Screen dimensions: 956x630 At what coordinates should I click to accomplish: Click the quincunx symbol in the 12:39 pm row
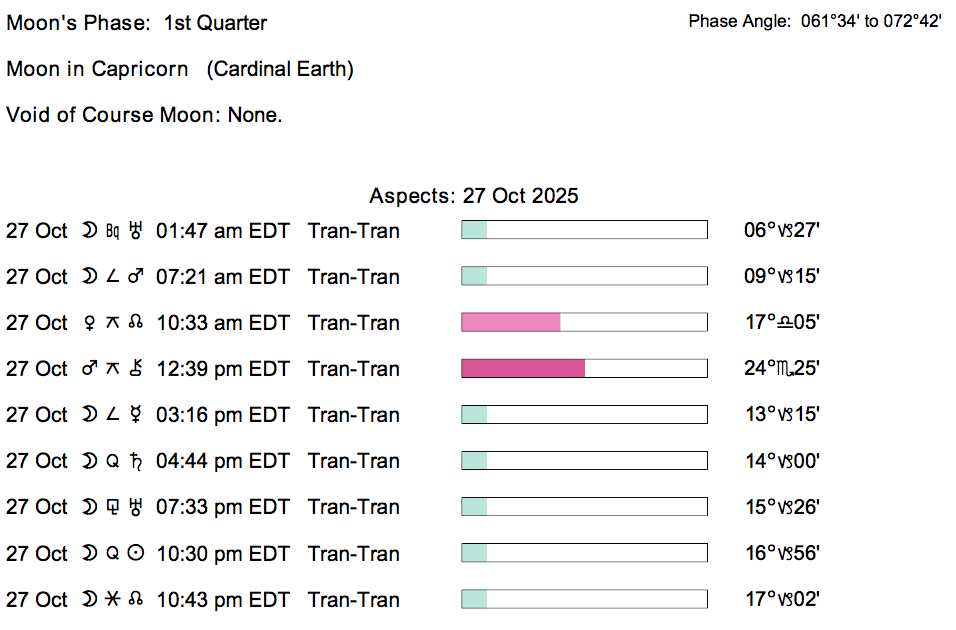[x=112, y=369]
